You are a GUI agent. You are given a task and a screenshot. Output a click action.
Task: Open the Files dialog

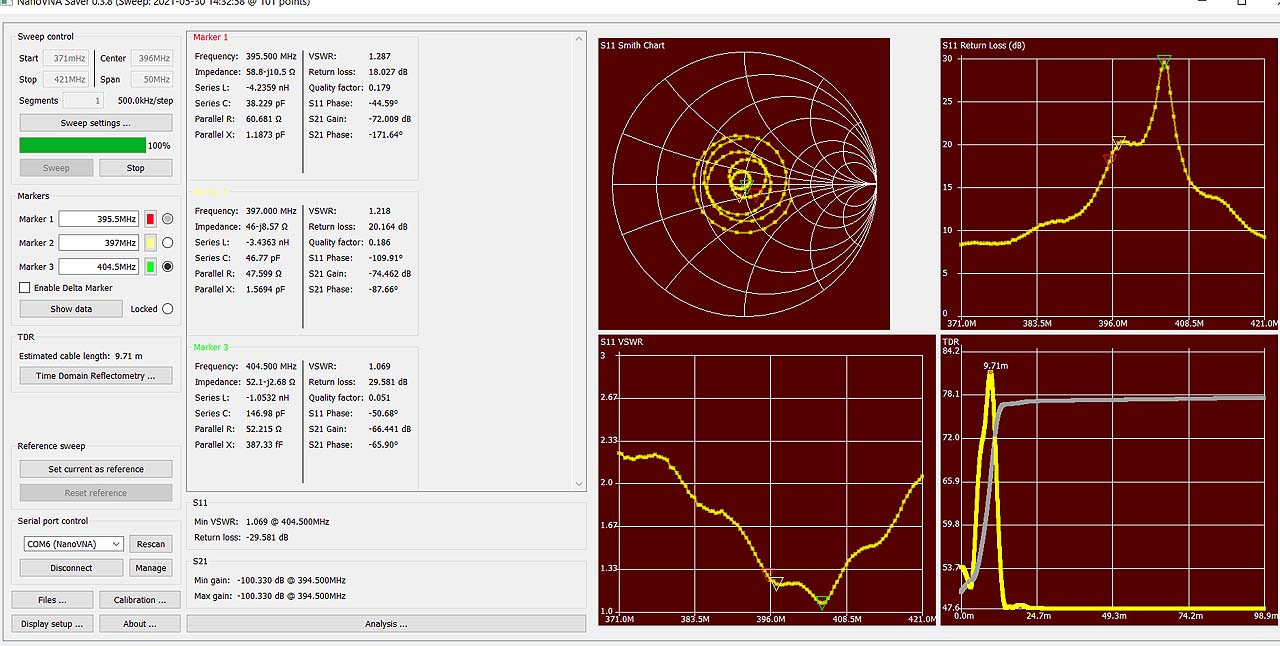pos(53,600)
